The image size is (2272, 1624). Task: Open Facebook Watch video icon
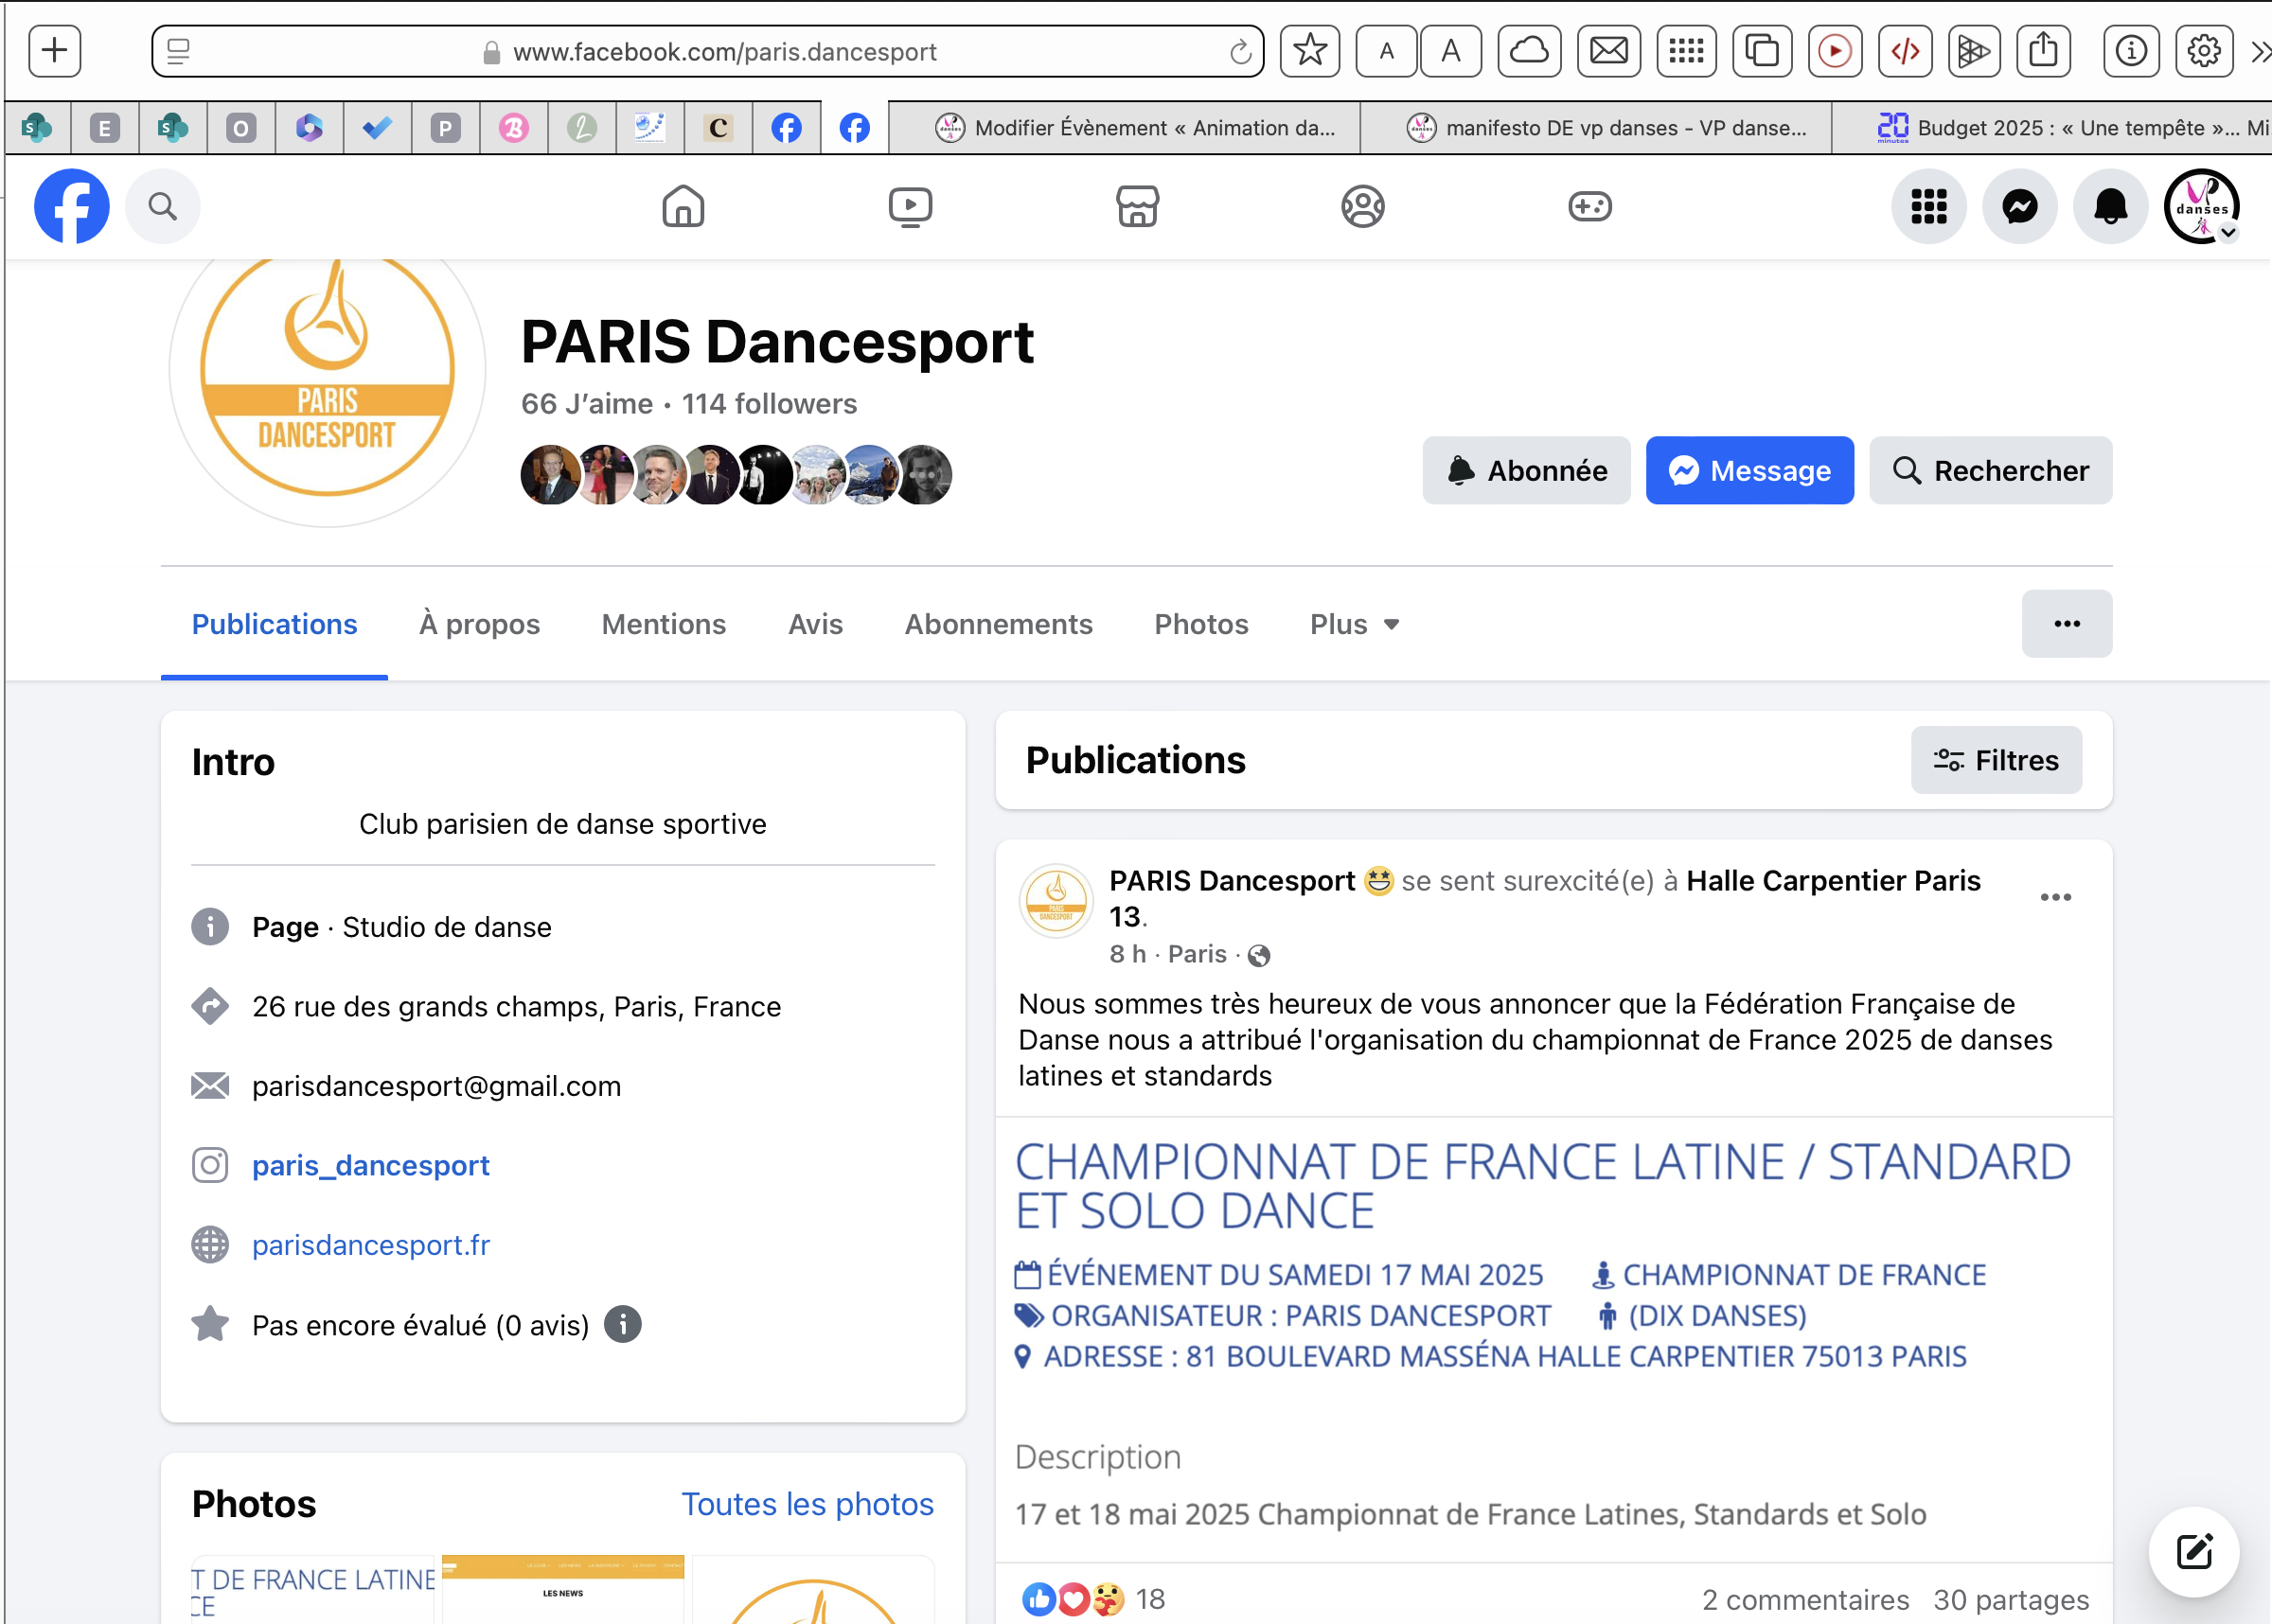pyautogui.click(x=910, y=207)
